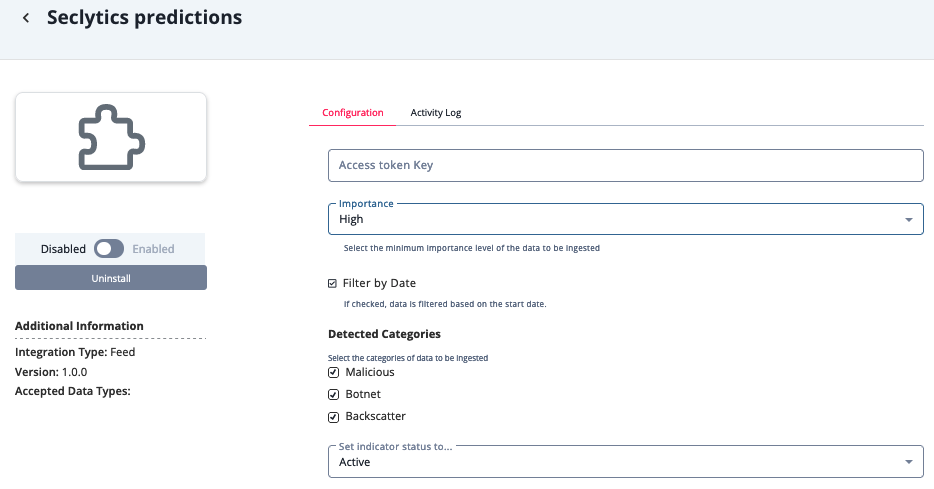Click the filtered by start date help text
This screenshot has width=934, height=489.
(445, 304)
